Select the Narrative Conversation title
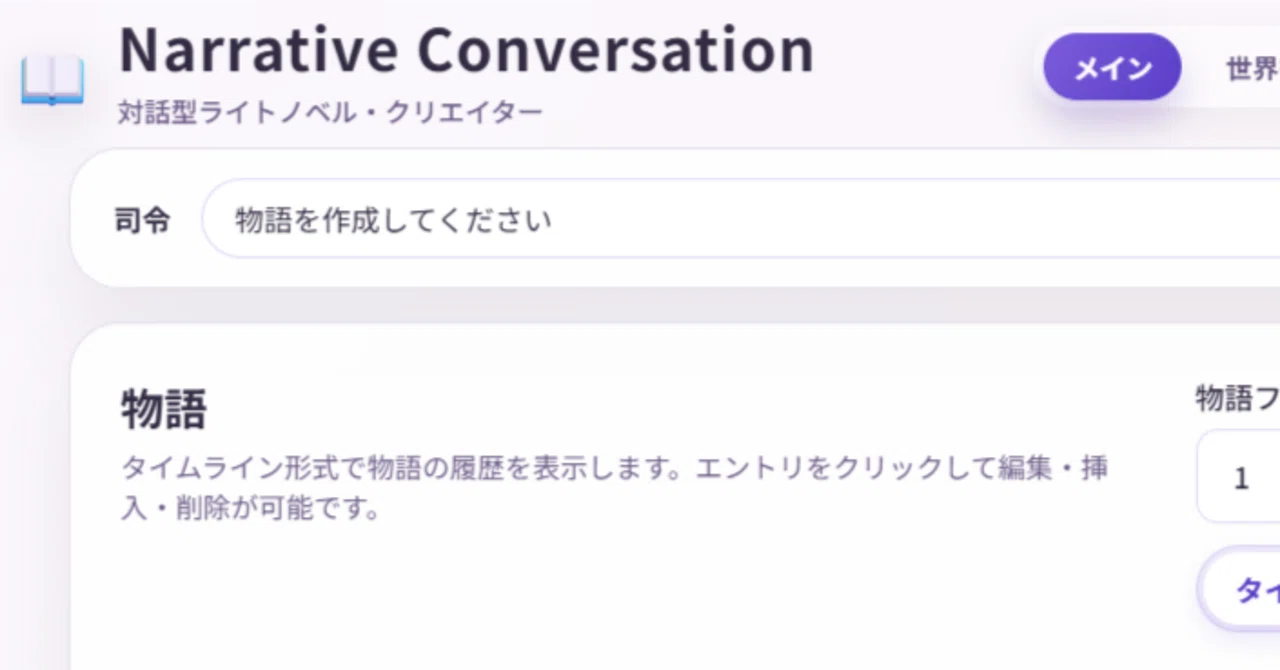 pos(466,49)
